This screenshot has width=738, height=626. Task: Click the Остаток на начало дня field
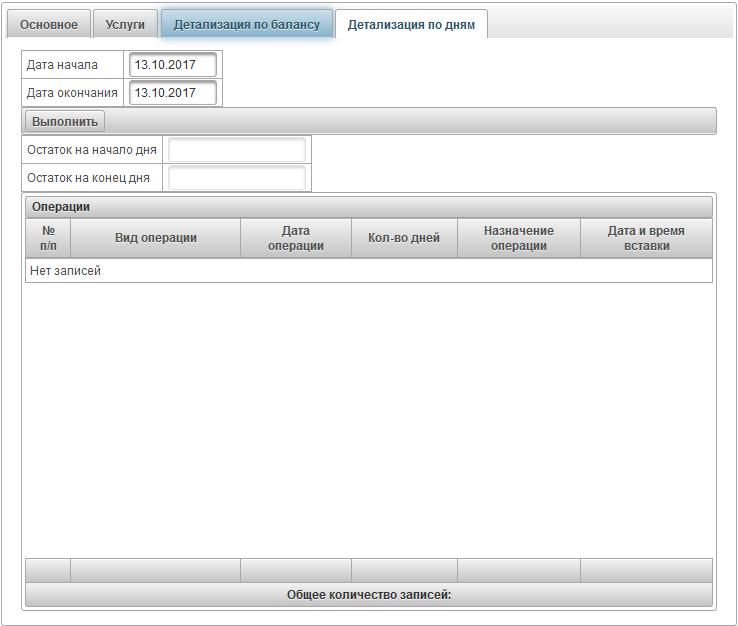tap(236, 150)
